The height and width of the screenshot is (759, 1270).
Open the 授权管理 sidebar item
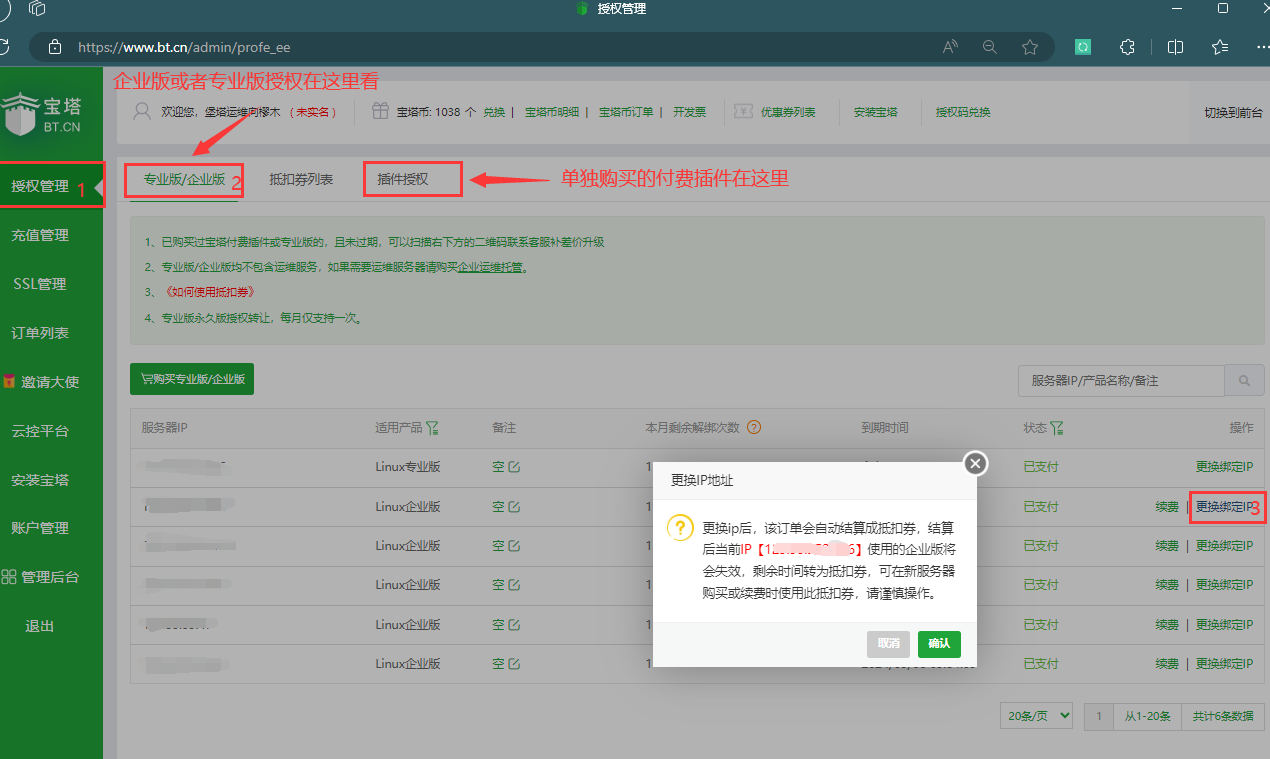pos(40,186)
